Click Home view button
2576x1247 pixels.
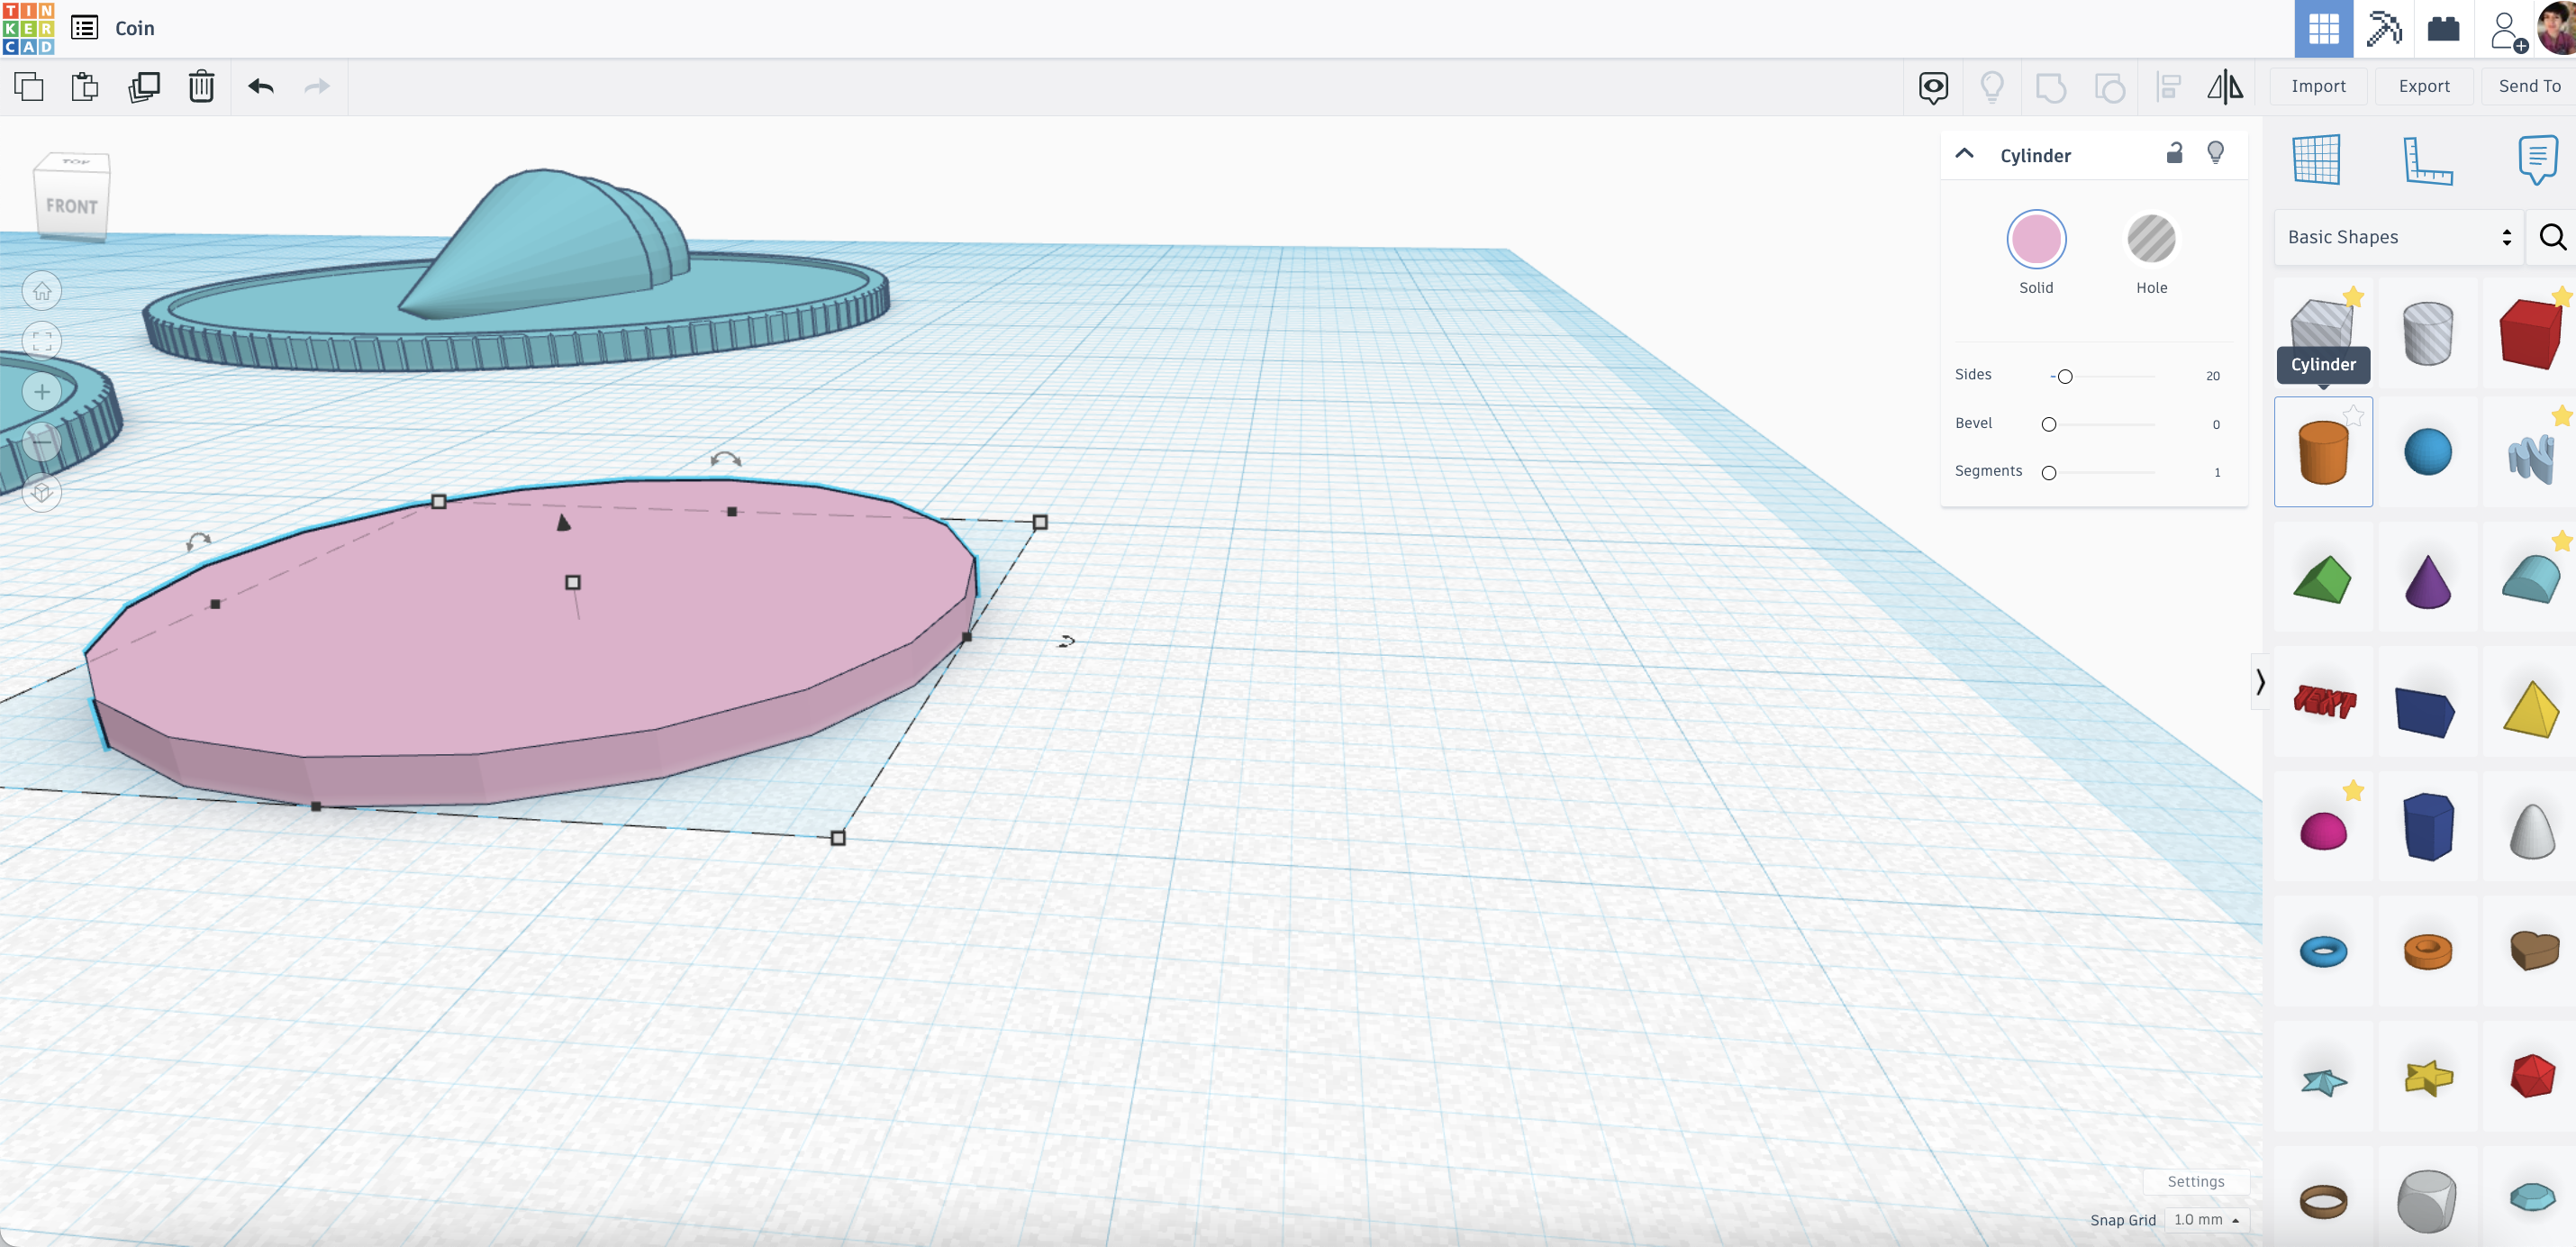click(x=42, y=291)
